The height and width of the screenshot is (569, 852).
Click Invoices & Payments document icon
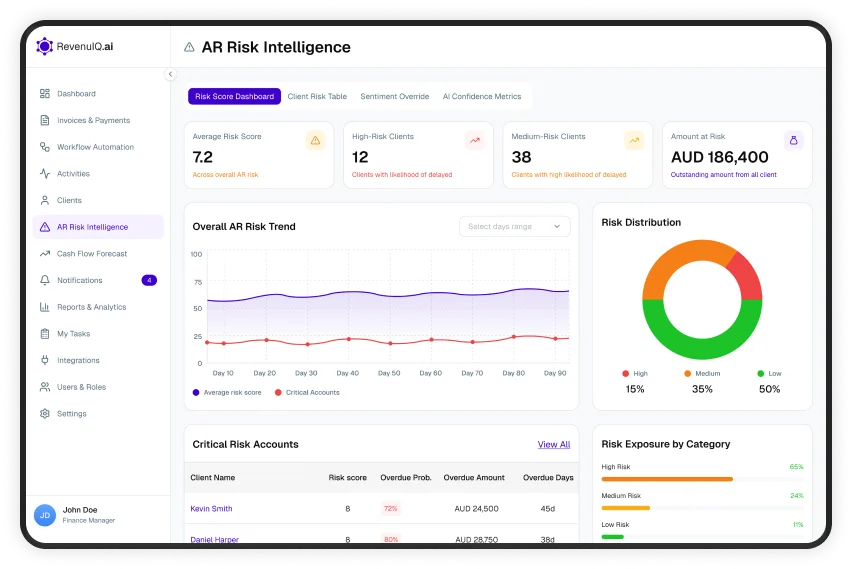coord(45,120)
